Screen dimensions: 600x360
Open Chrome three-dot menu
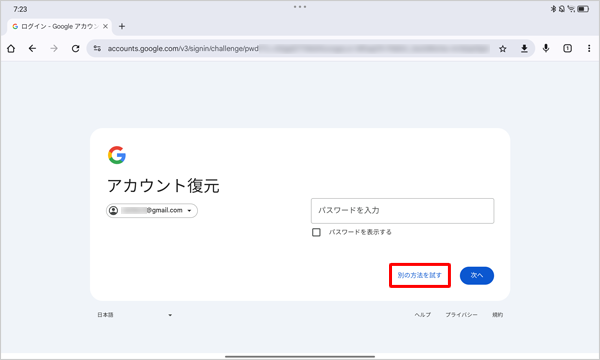[589, 48]
